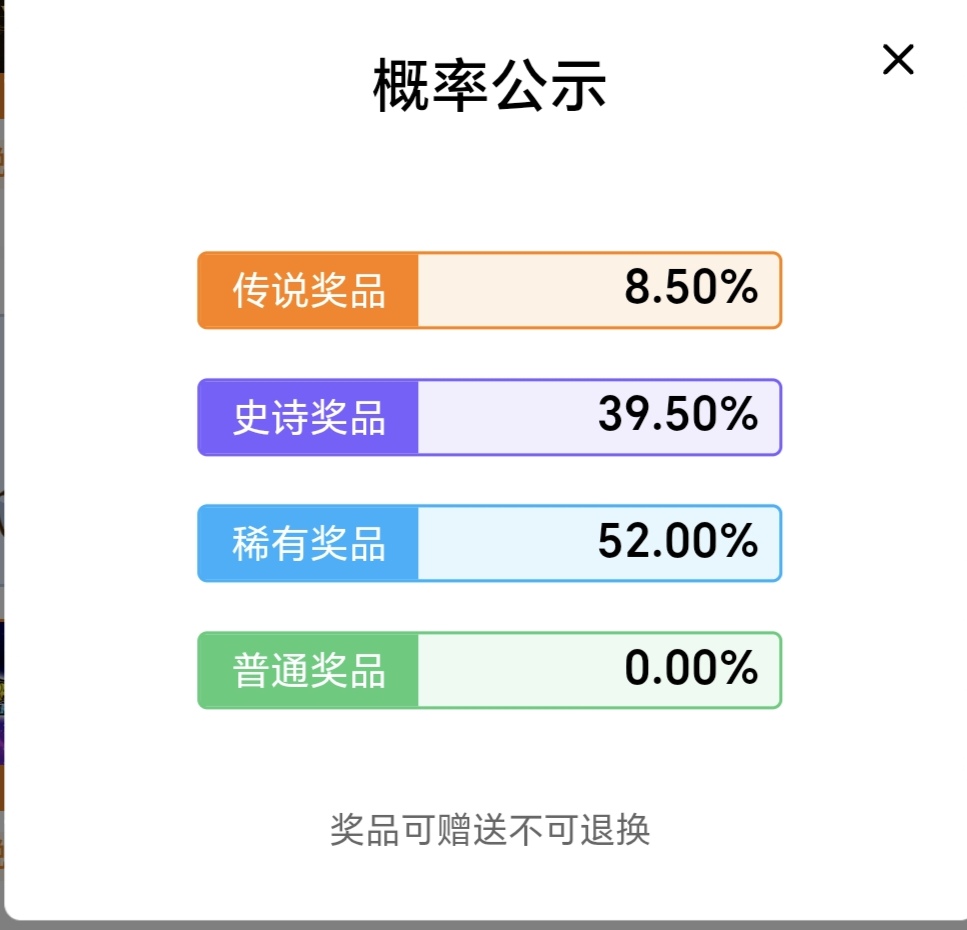967x930 pixels.
Task: Click blank space between 普通奖品 row and footer note
Action: (490, 760)
